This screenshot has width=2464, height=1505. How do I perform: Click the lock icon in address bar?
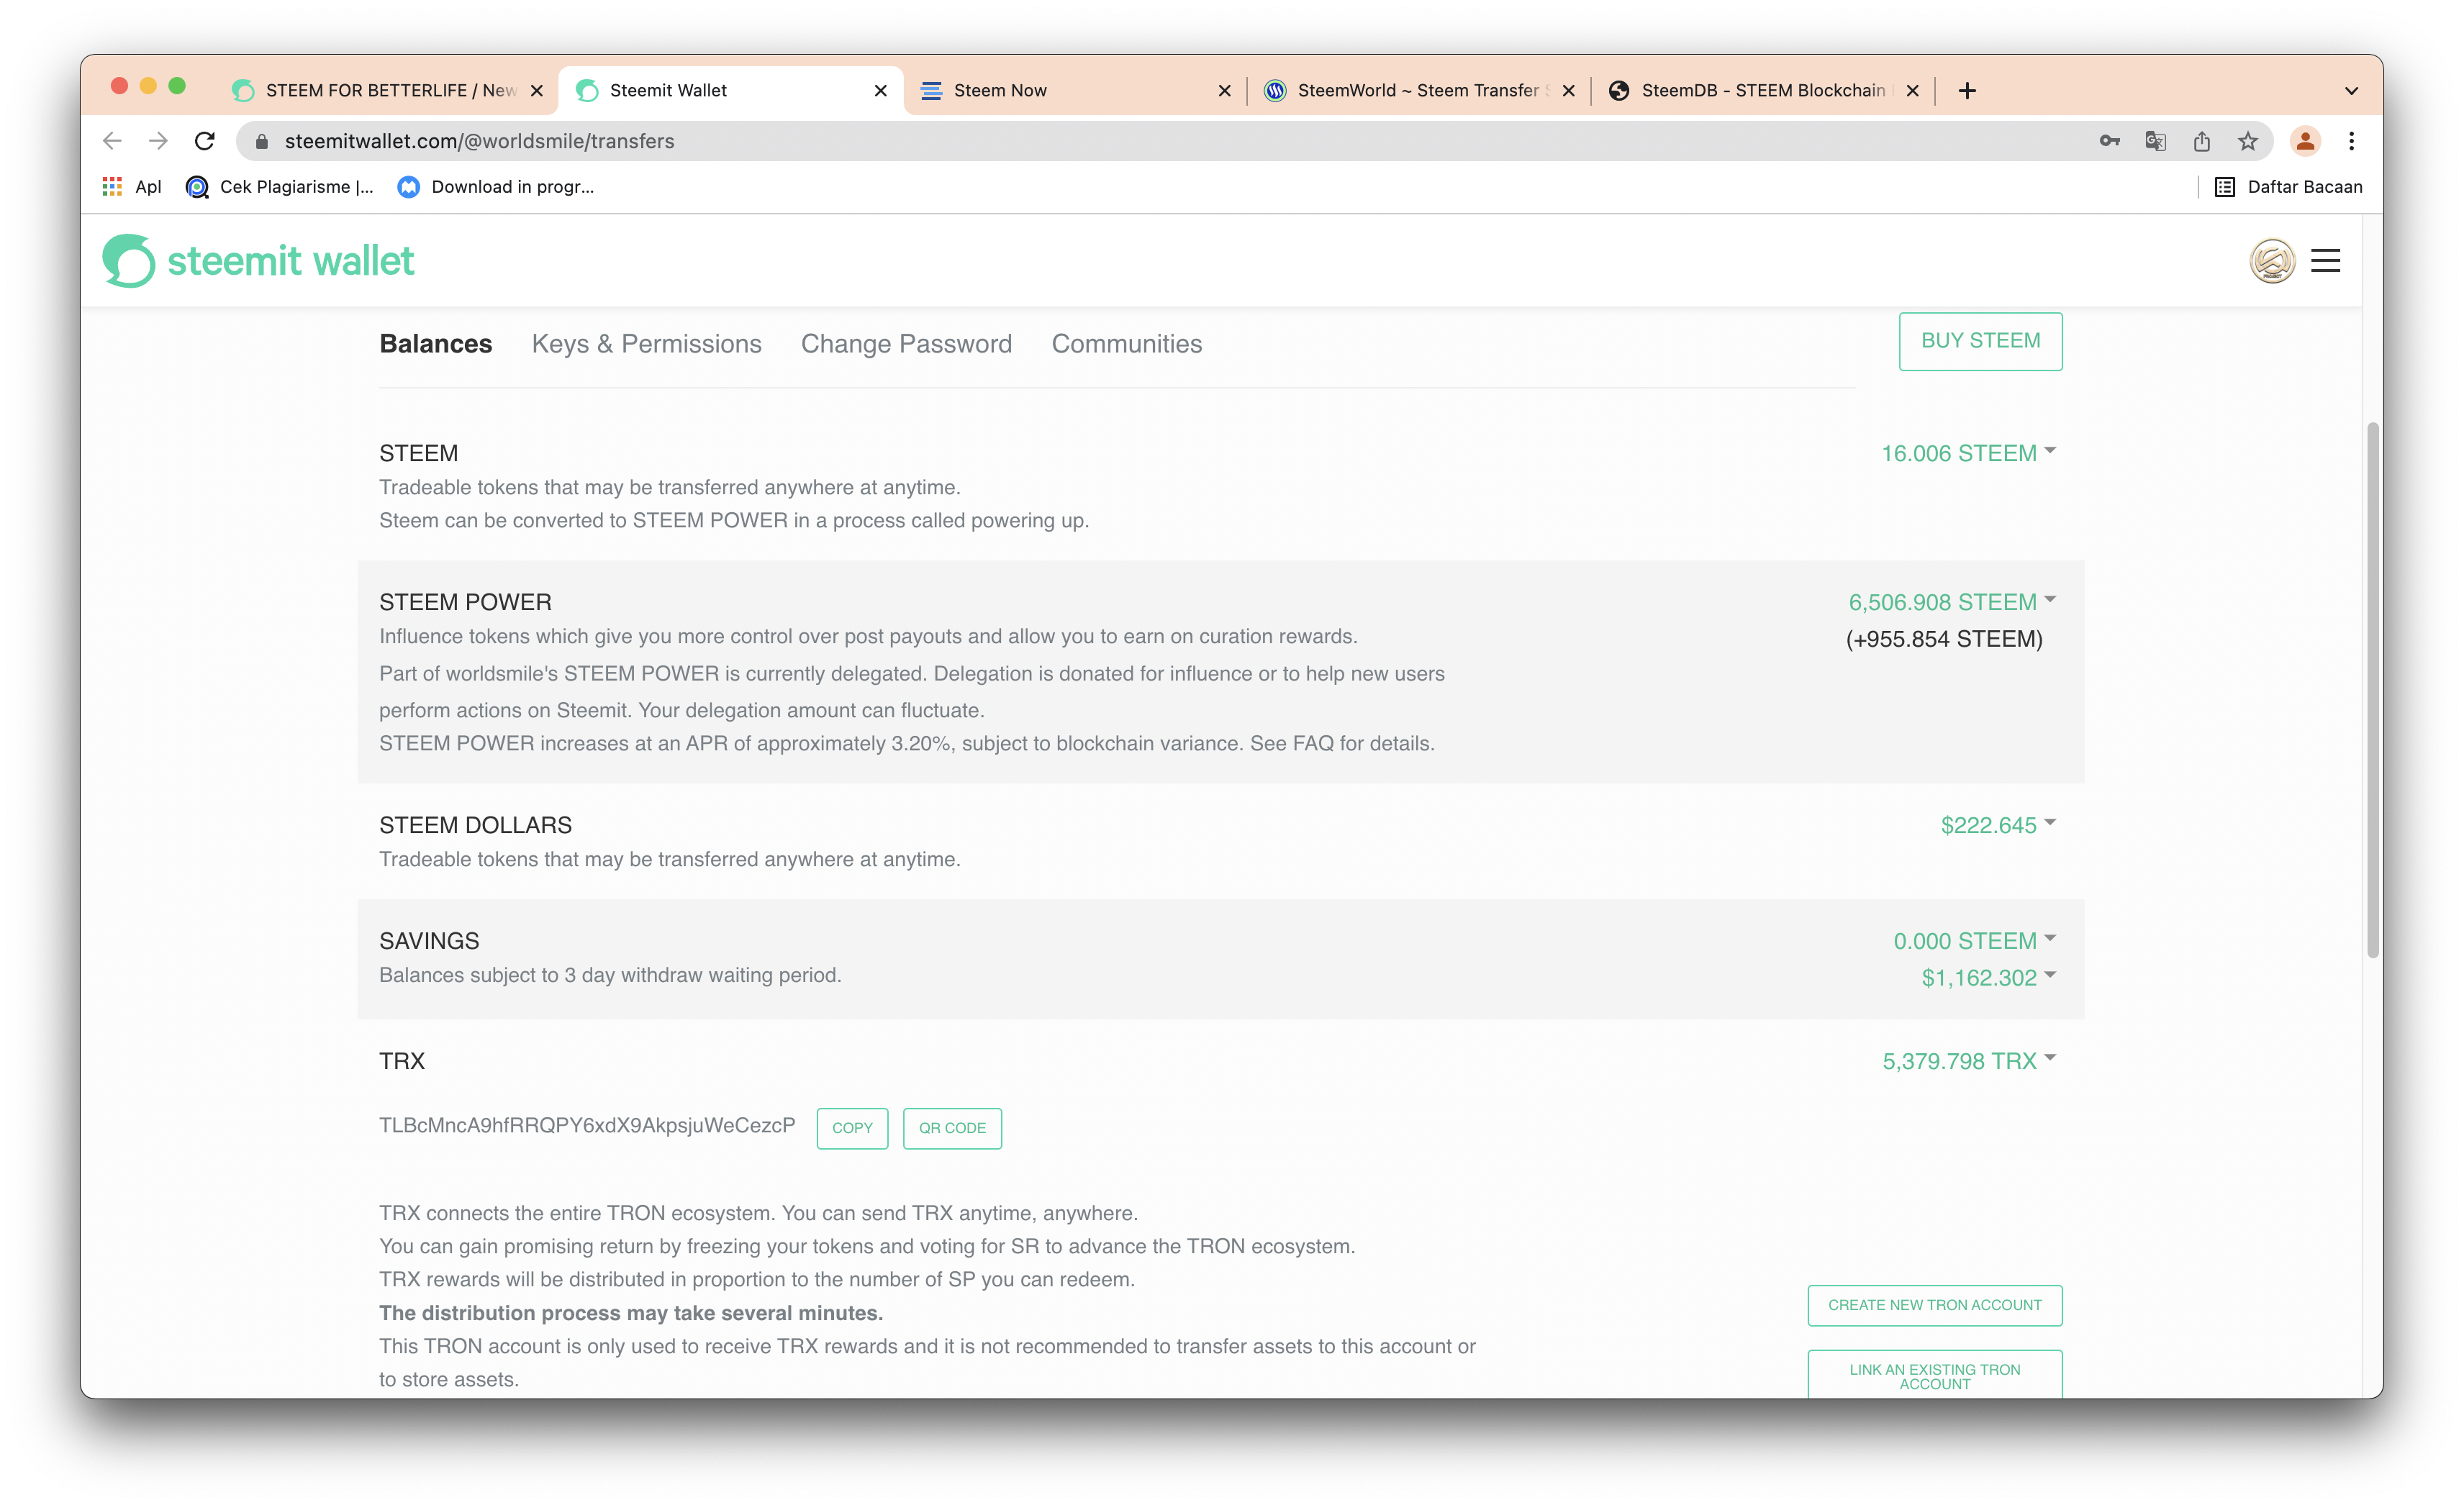coord(262,142)
